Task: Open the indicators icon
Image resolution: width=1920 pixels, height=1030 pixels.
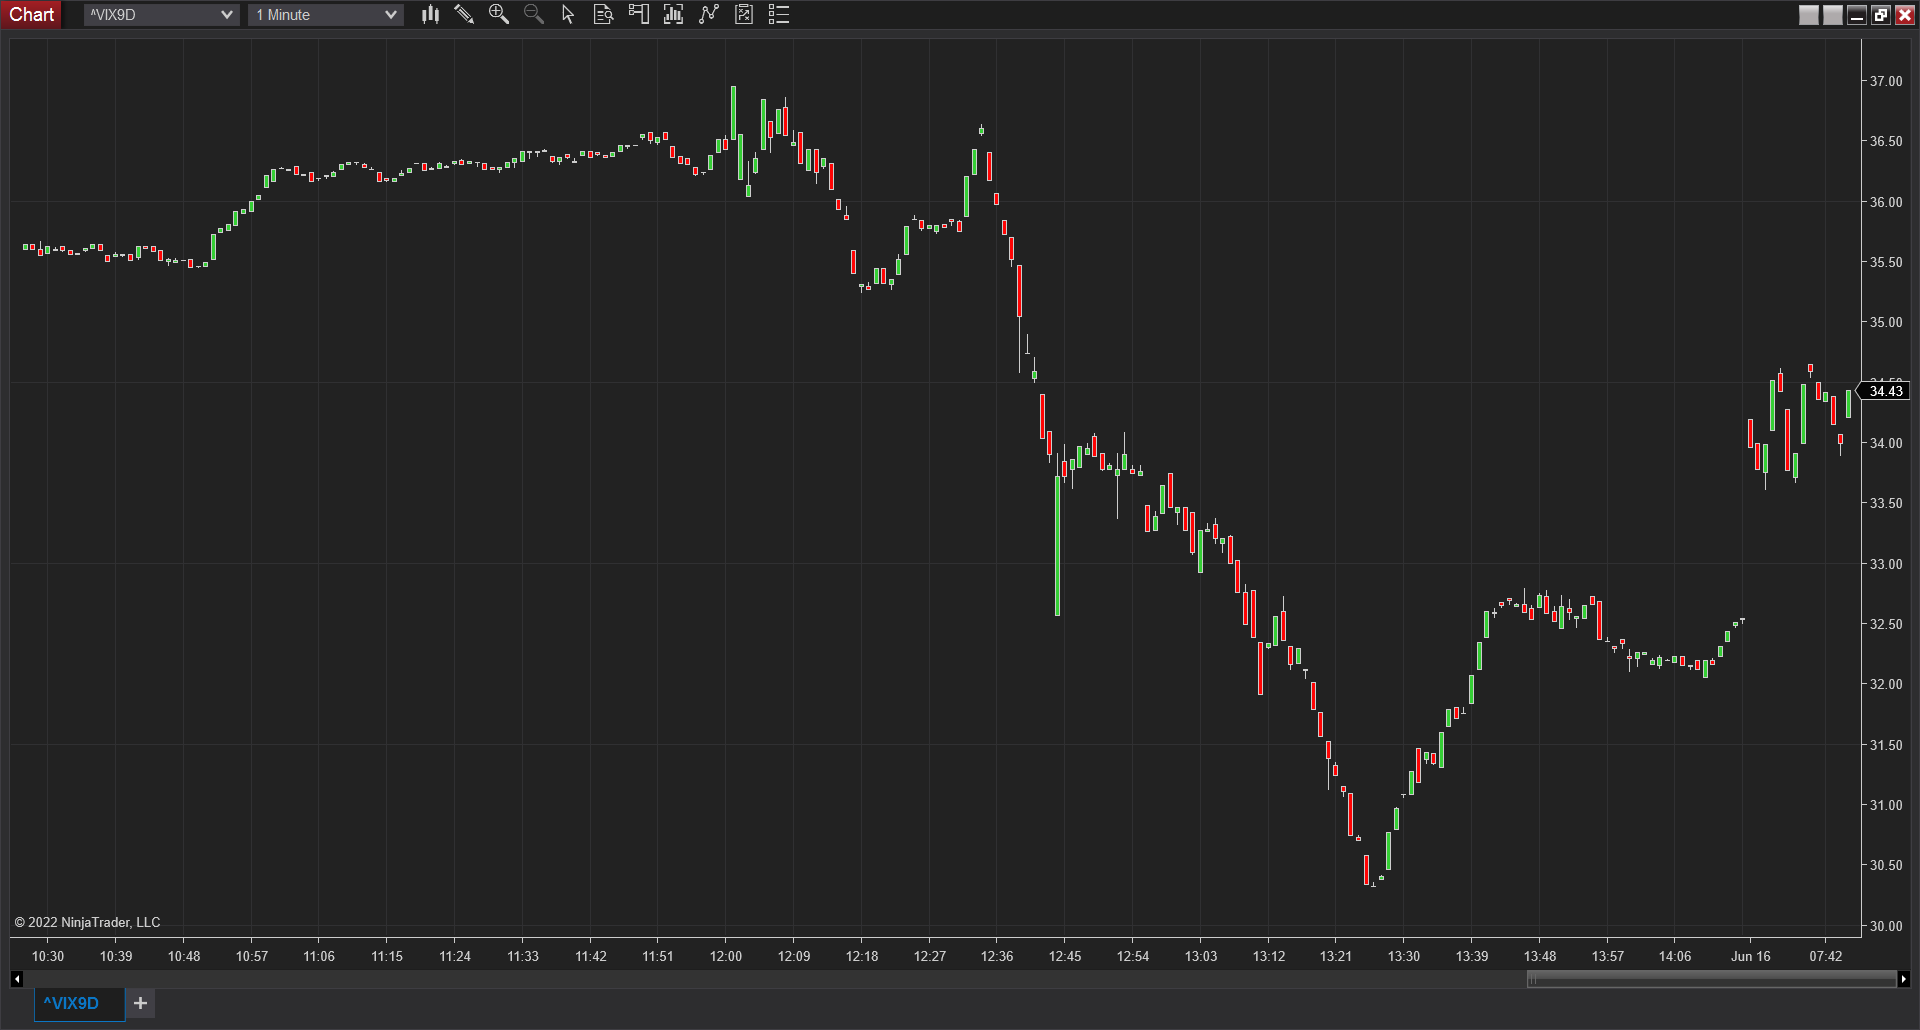Action: click(673, 14)
